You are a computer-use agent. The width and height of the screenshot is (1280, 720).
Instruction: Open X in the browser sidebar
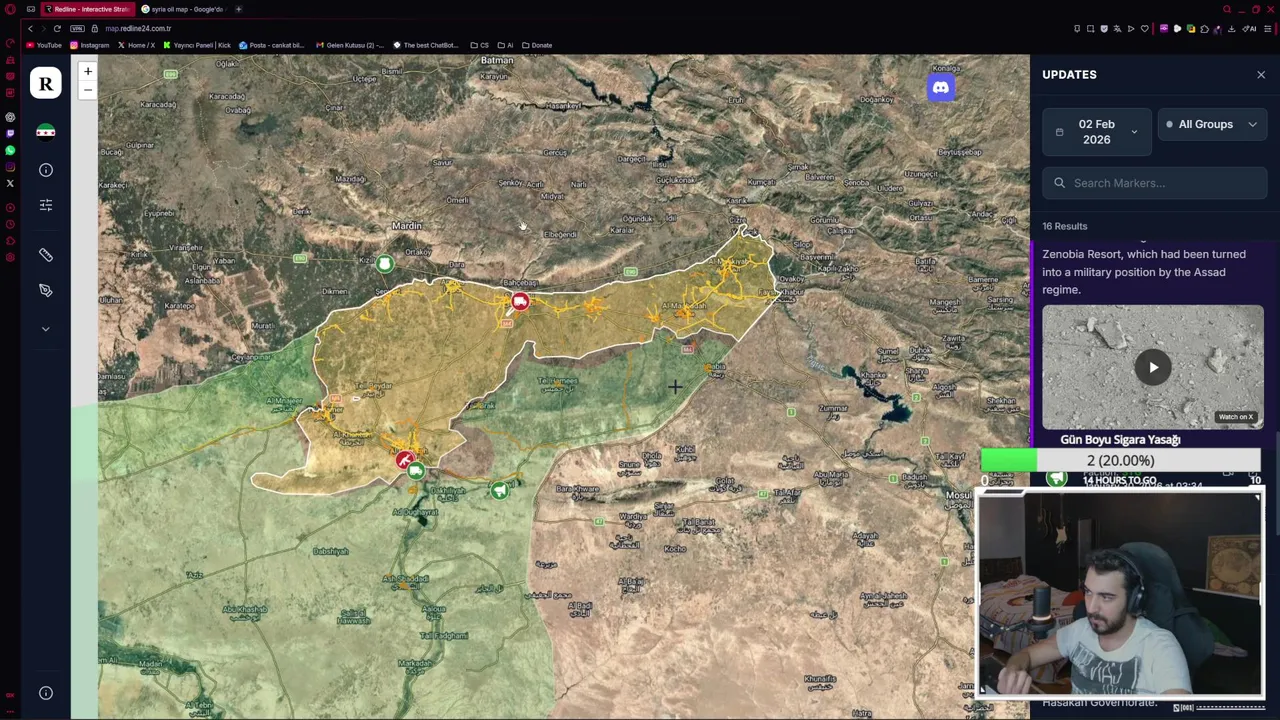10,183
